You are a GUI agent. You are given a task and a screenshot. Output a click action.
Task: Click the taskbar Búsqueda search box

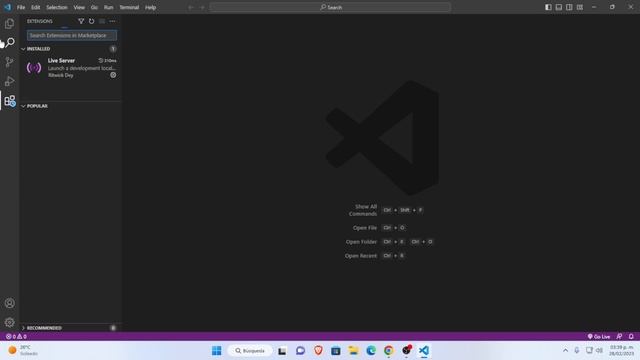(250, 351)
